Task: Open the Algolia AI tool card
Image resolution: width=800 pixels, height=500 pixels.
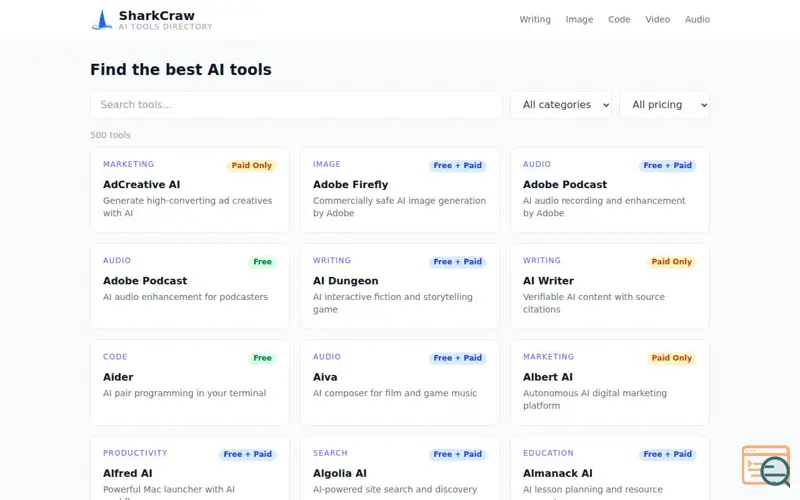Action: pyautogui.click(x=399, y=468)
